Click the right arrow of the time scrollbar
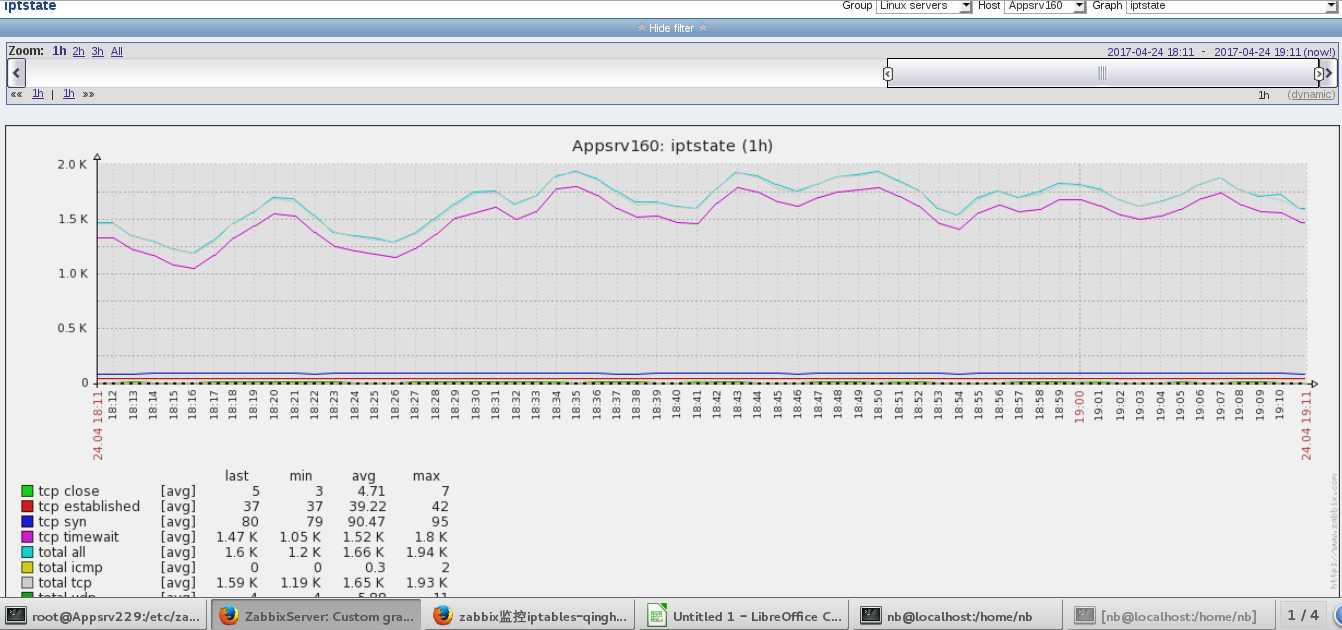1342x630 pixels. [1329, 73]
